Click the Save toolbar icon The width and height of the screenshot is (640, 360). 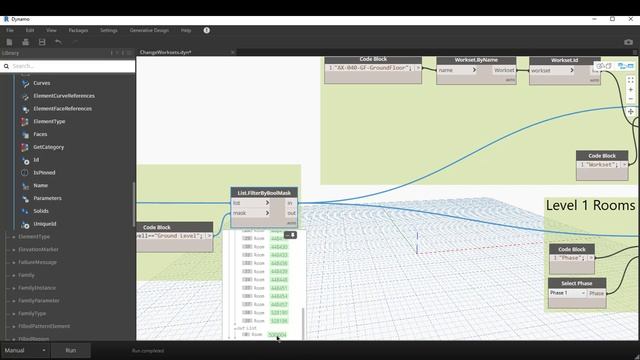42,42
